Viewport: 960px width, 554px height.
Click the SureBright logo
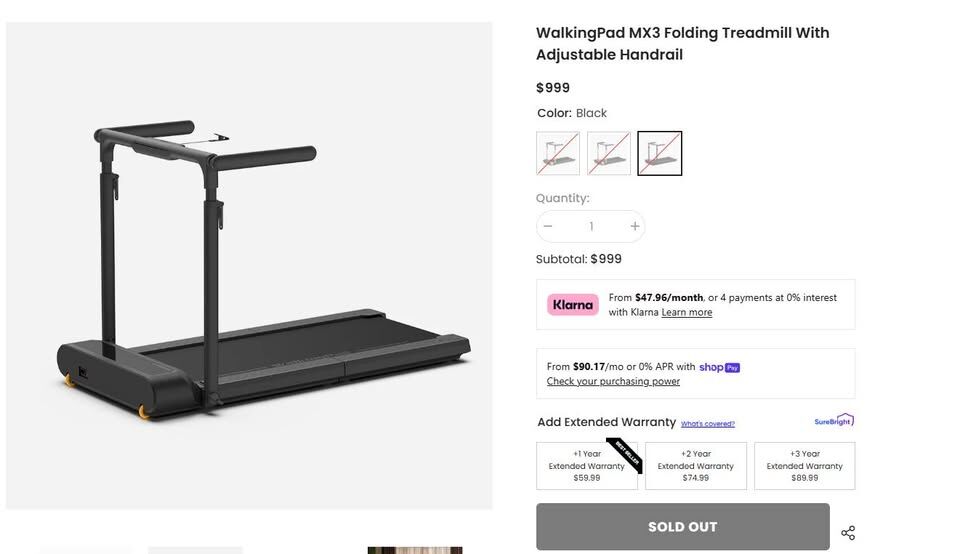coord(834,421)
